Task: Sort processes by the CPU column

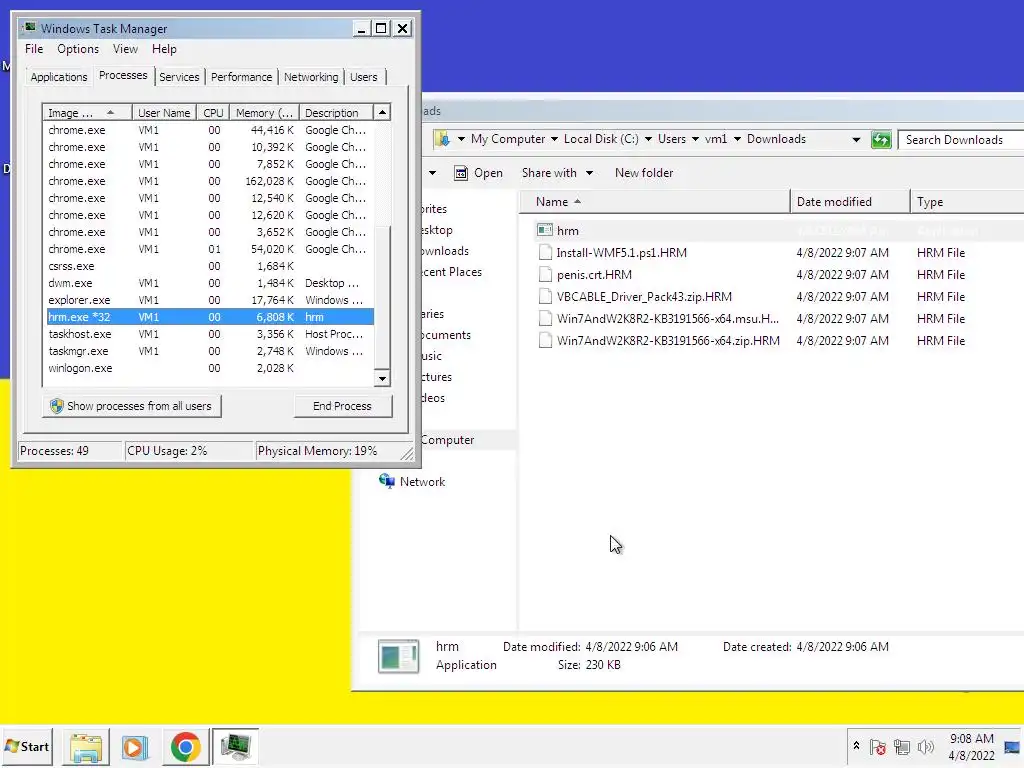Action: 213,113
